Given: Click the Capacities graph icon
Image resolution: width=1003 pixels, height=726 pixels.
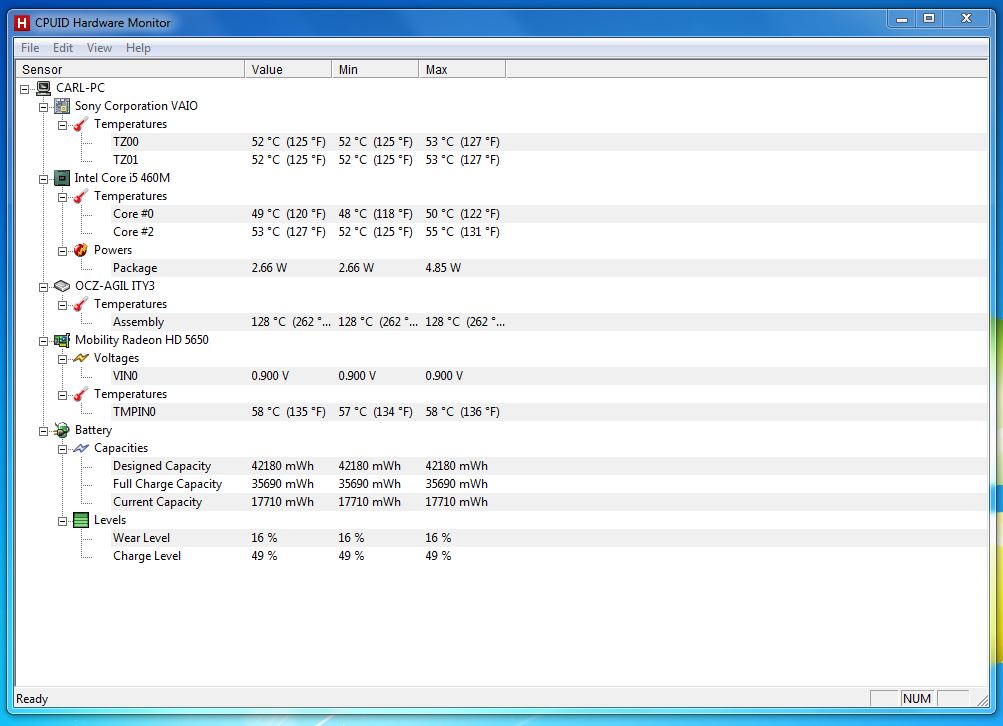Looking at the screenshot, I should (x=81, y=448).
